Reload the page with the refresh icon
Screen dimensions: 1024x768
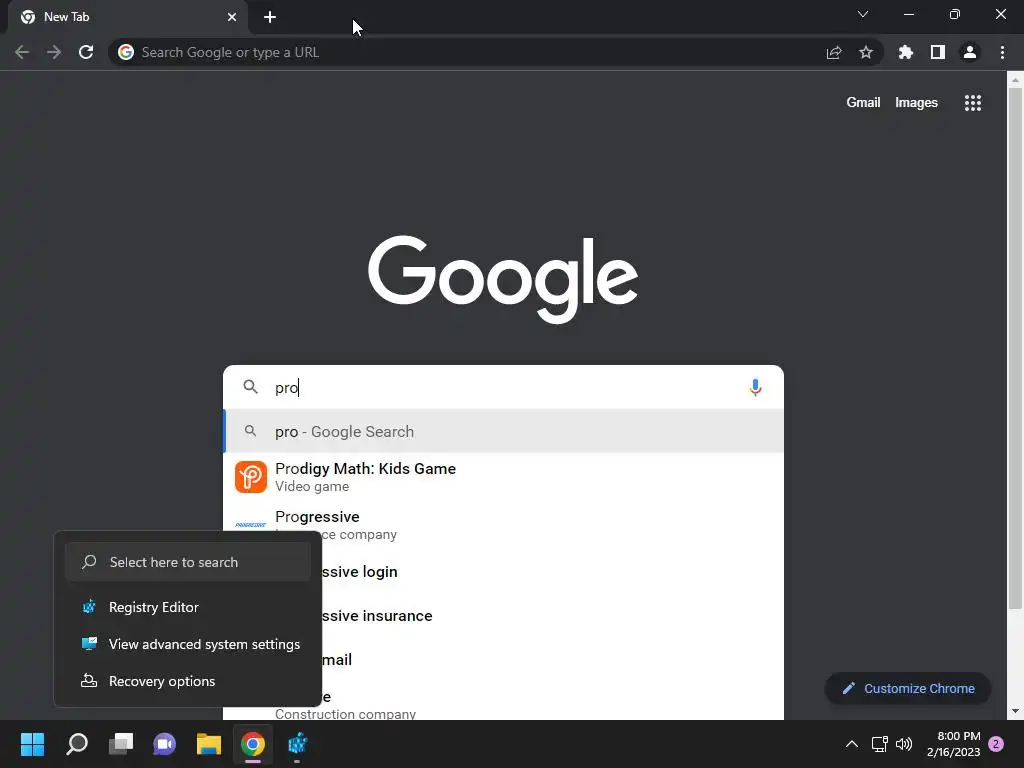click(x=86, y=52)
